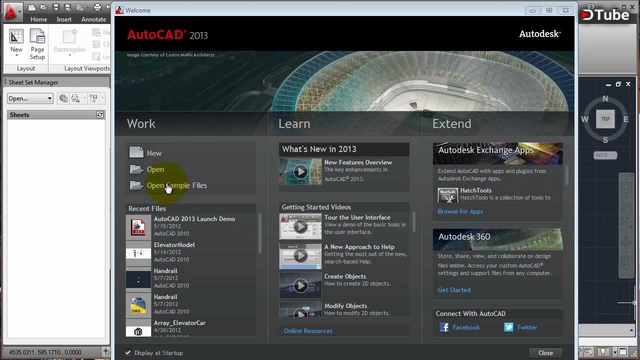Click the Autodesk Exchange Apps banner
640x360 pixels.
[498, 153]
